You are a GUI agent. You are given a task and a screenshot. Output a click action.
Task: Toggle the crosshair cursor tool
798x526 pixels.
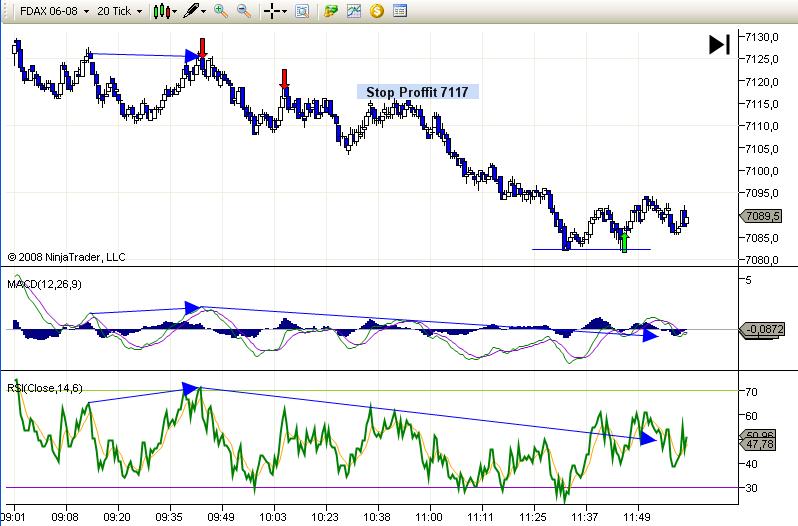click(x=270, y=12)
